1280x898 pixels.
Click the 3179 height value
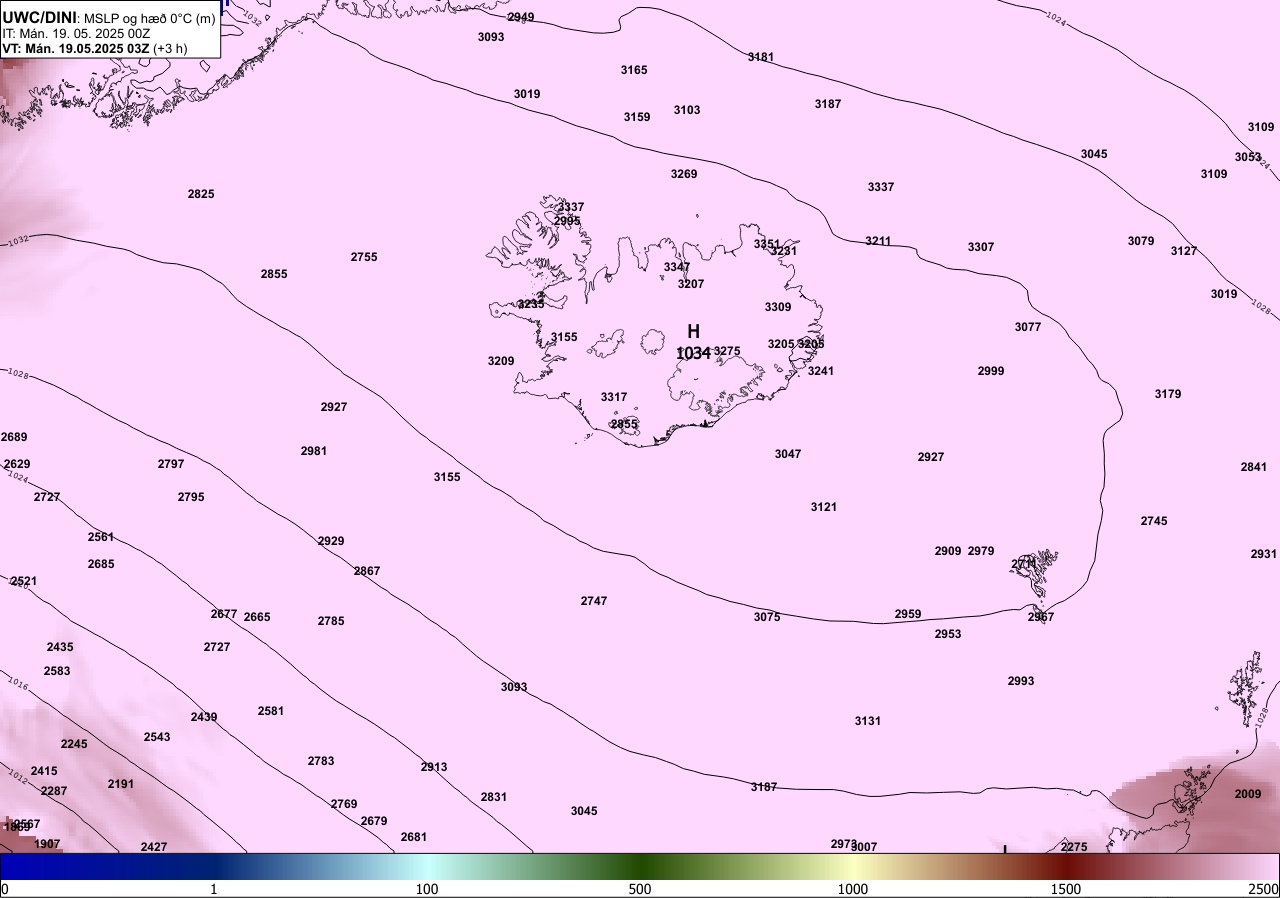[x=1168, y=394]
